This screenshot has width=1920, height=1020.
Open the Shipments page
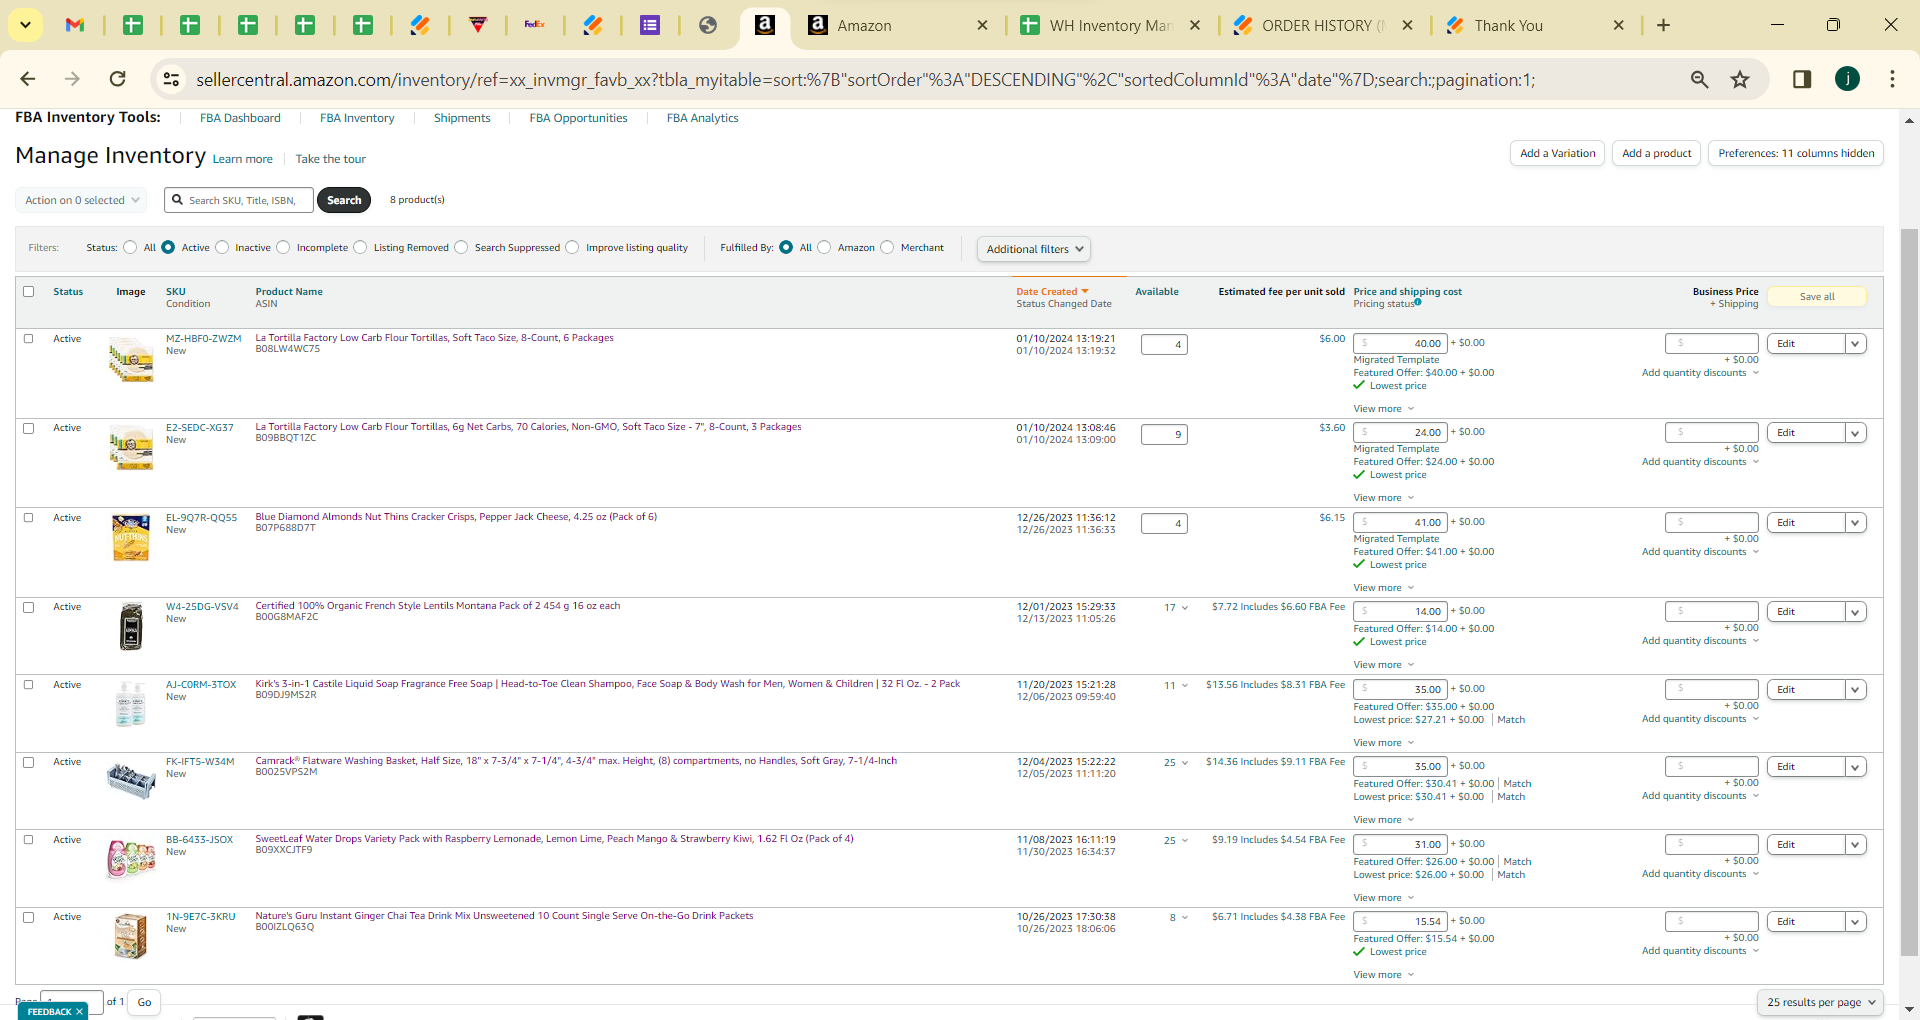point(462,118)
